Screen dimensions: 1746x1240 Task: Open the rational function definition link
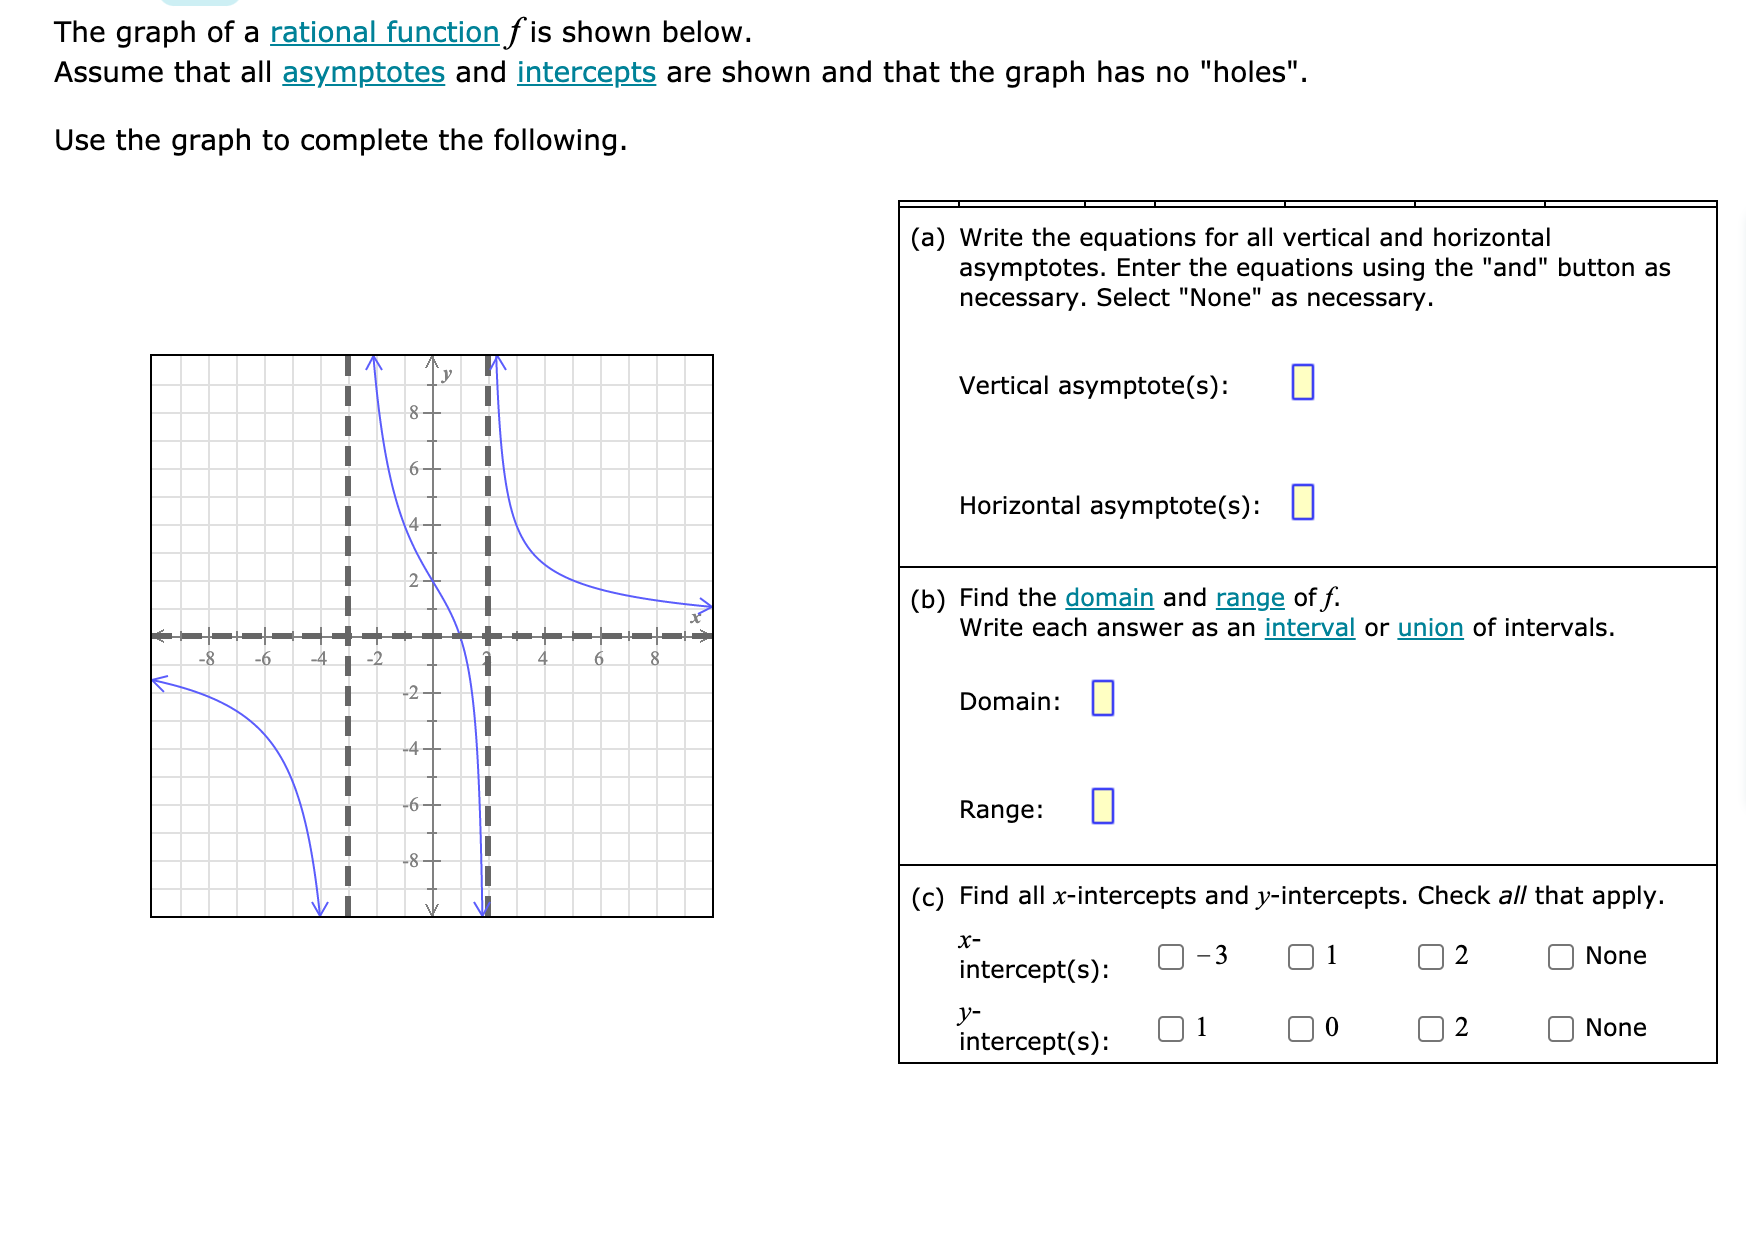(x=383, y=31)
